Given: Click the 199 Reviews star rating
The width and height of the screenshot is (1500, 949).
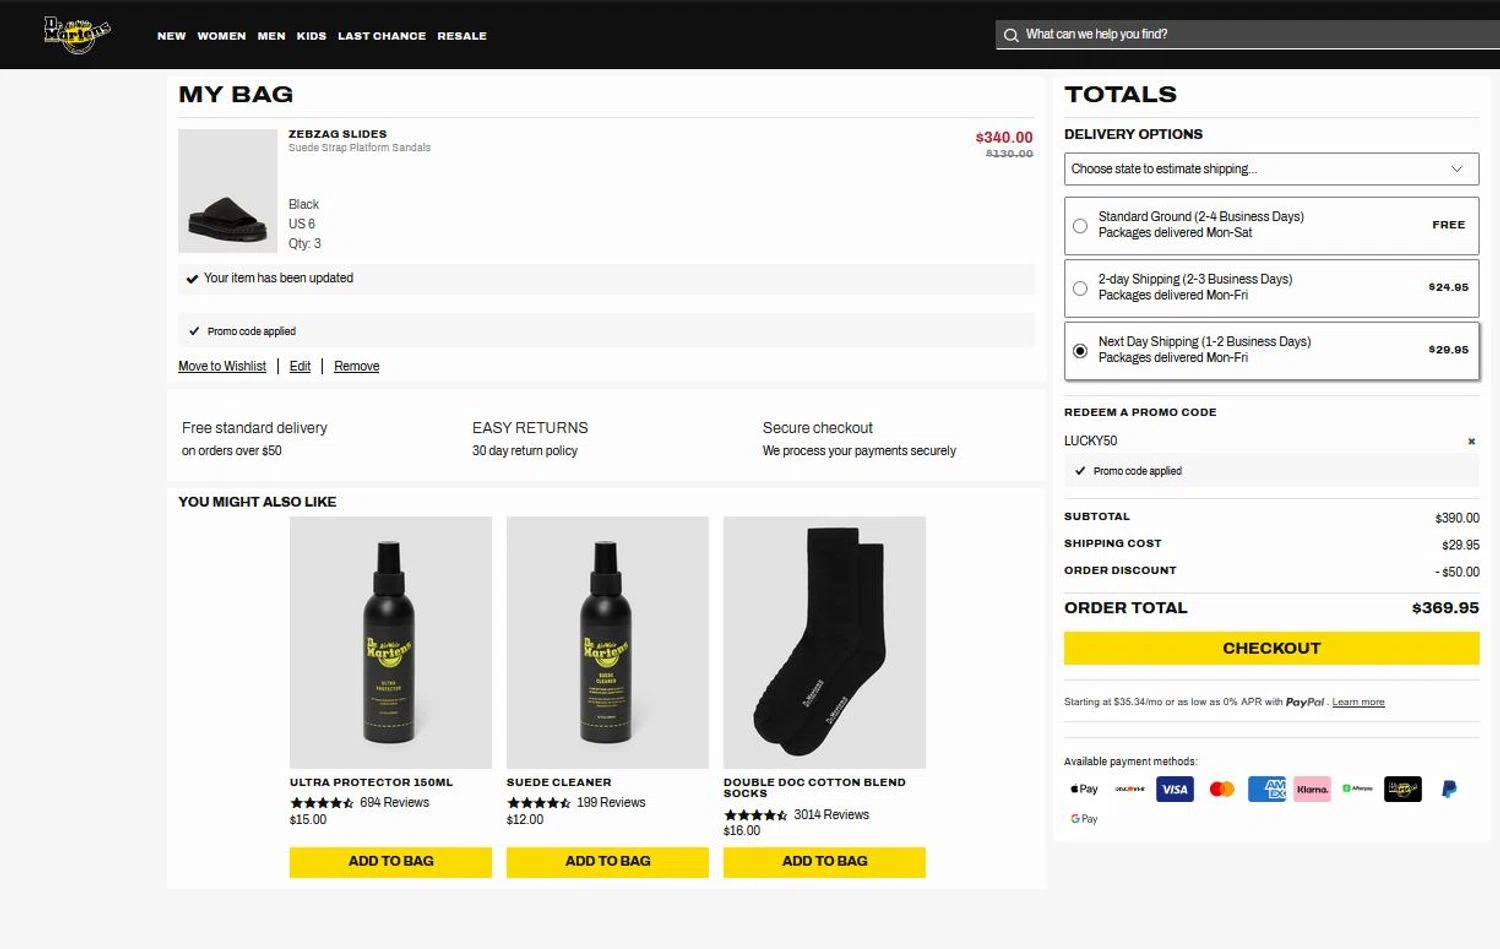Looking at the screenshot, I should pos(539,803).
